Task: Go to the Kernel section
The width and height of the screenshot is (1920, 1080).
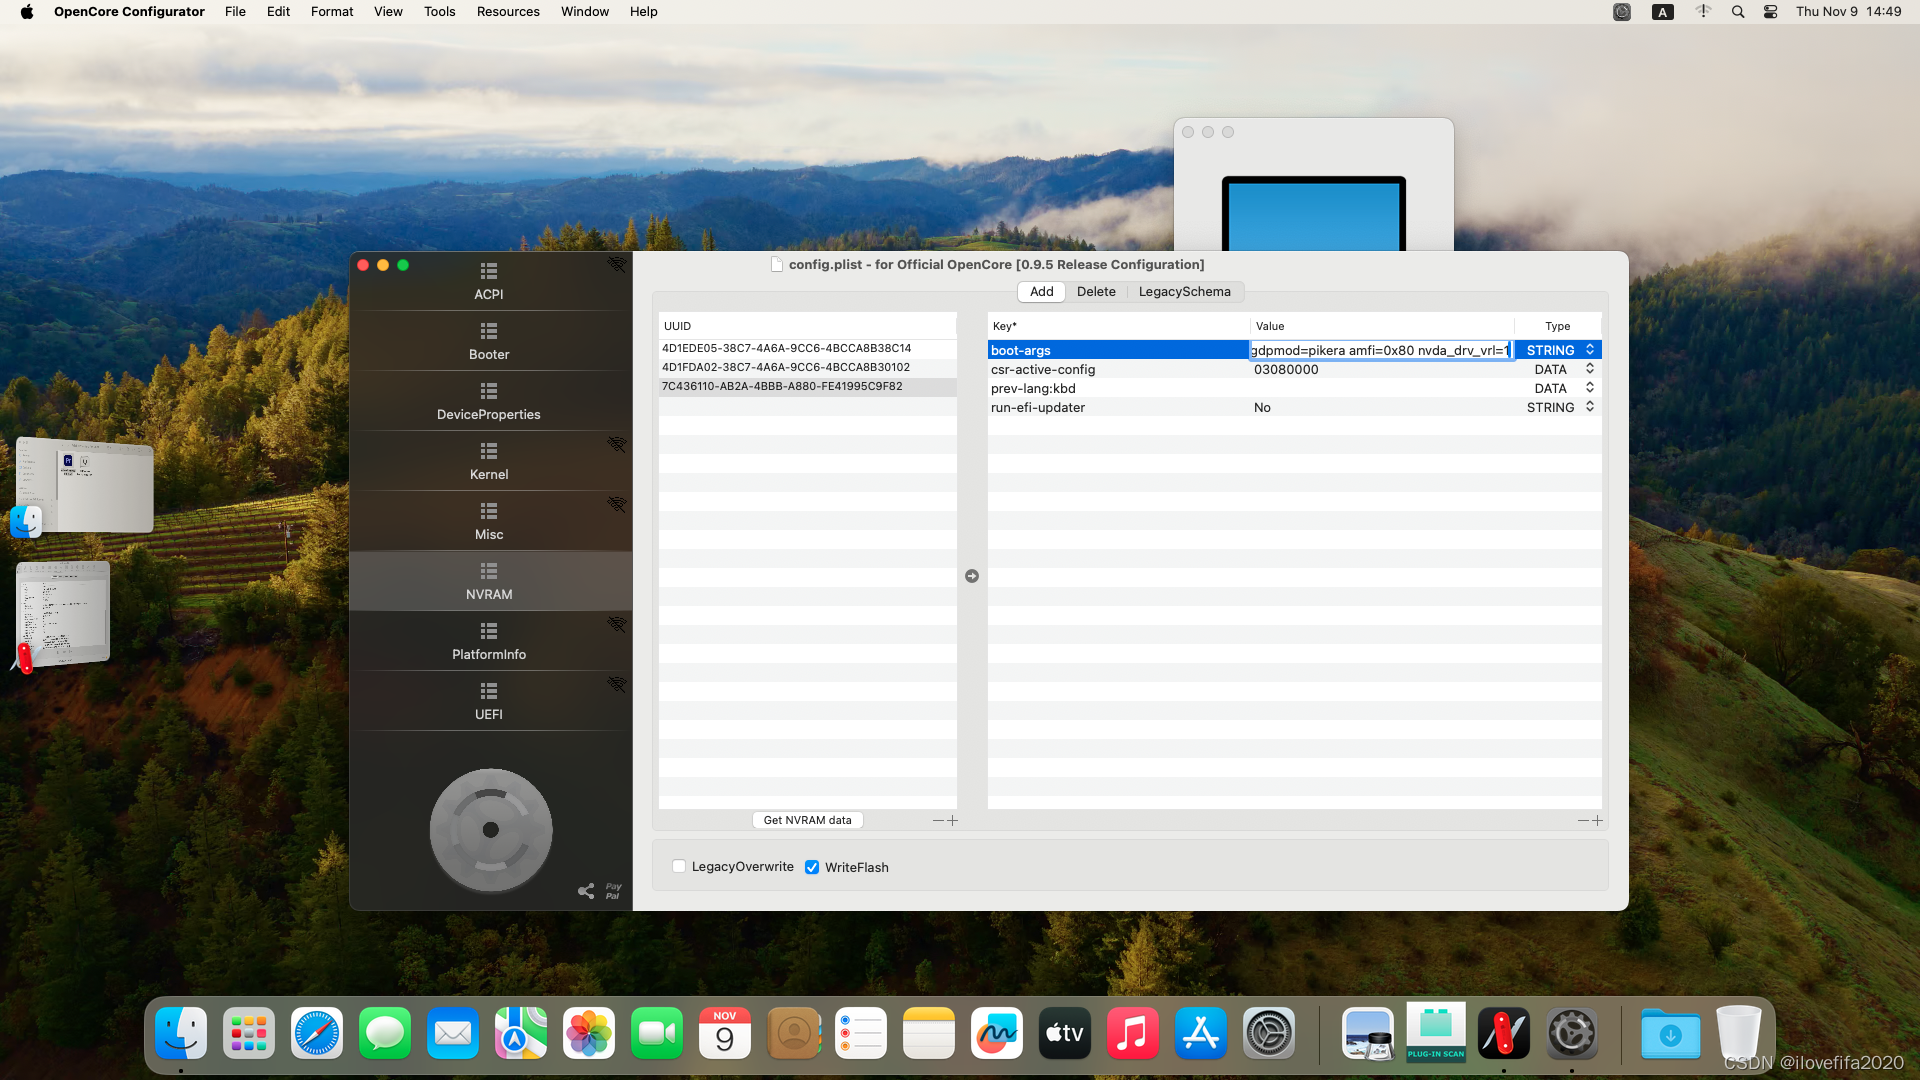Action: 489,461
